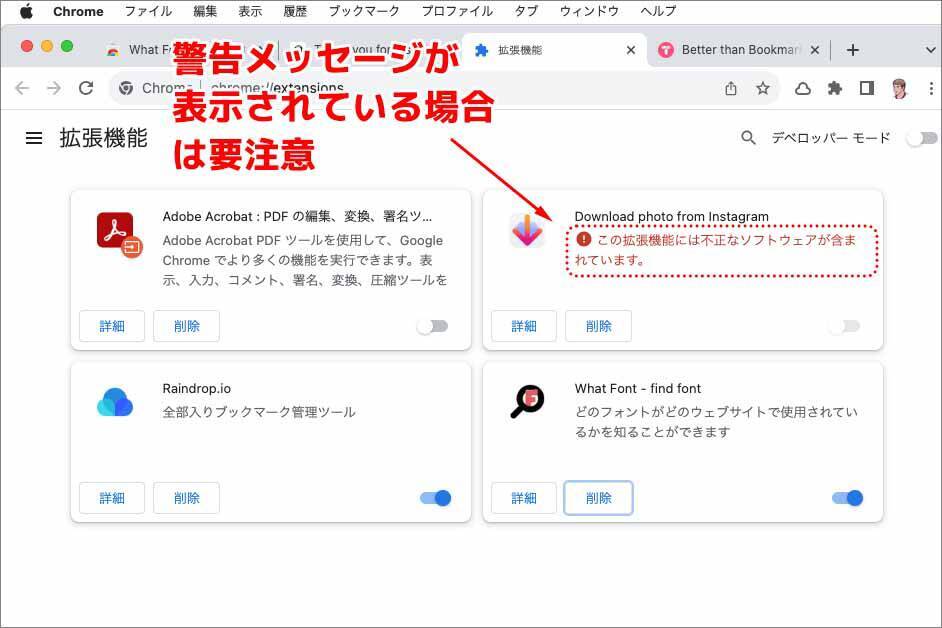
Task: Open the ファイル menu
Action: coord(148,11)
